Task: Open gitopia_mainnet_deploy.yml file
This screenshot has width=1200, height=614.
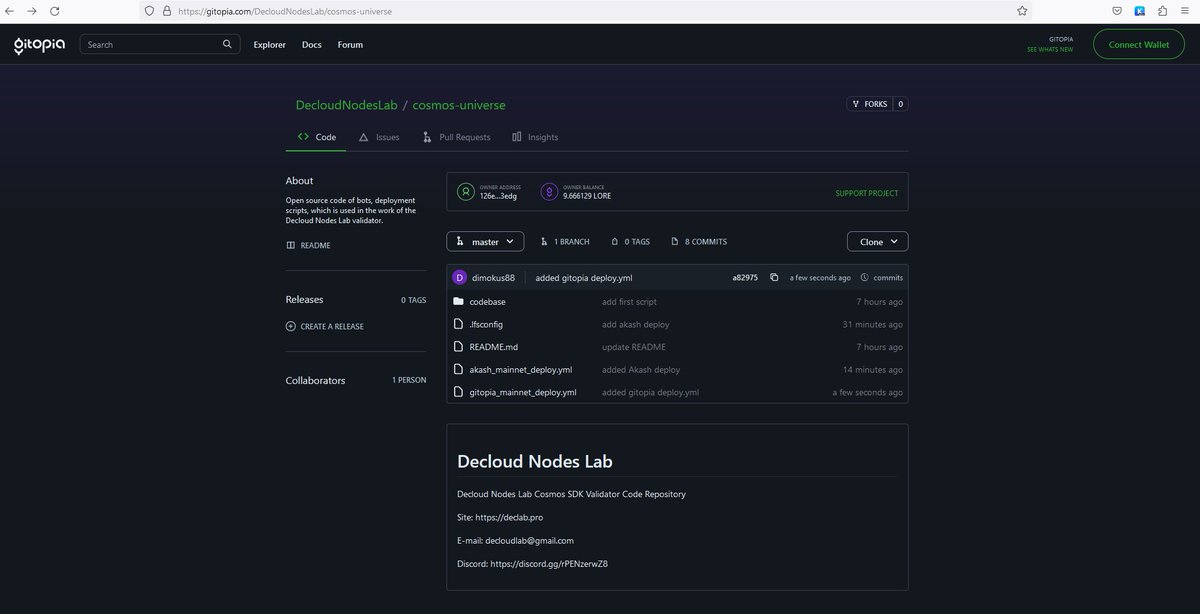Action: tap(523, 393)
